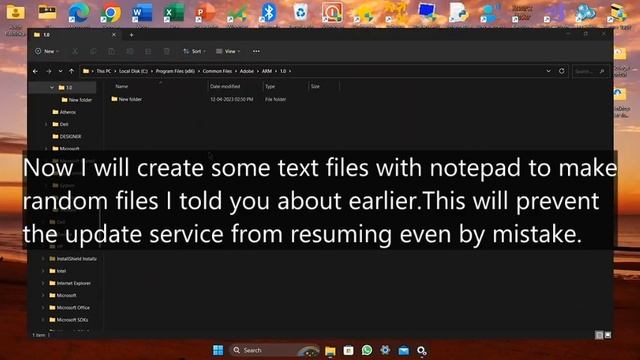Collapse the 1.0 folder in tree

[x=52, y=87]
